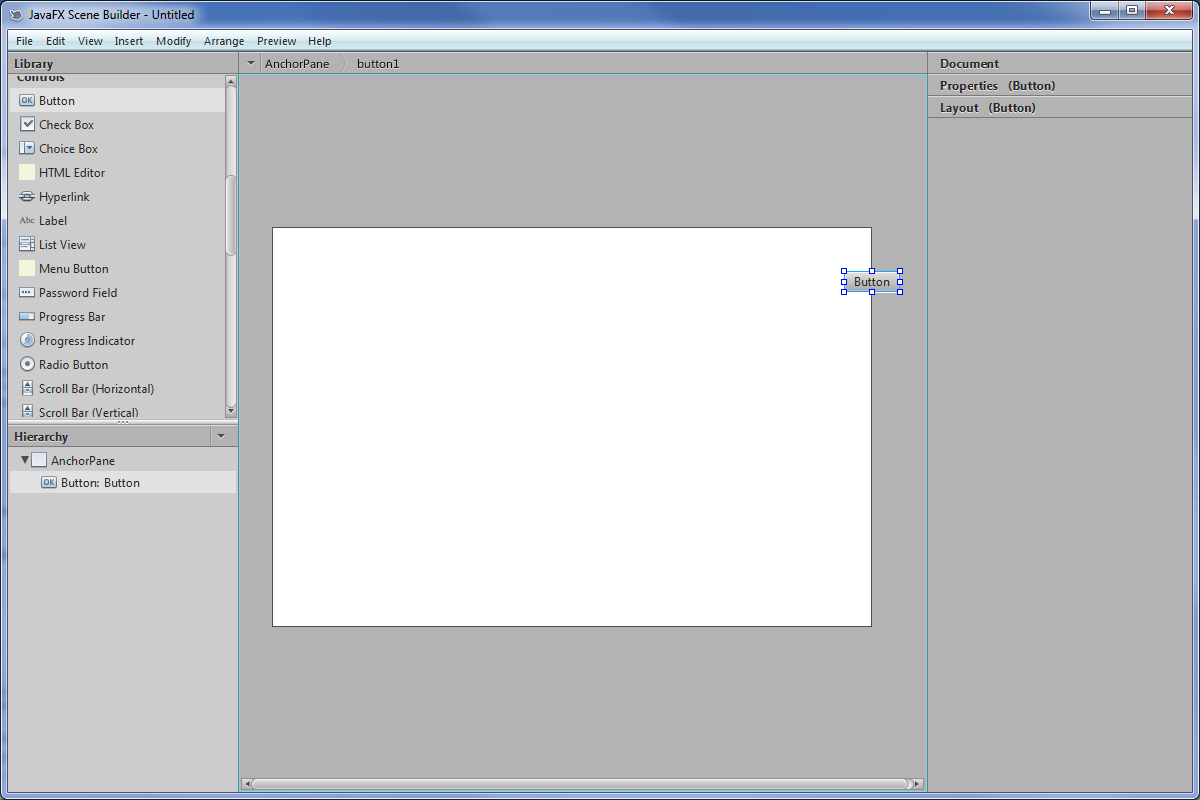Click the Button on the canvas

(x=871, y=282)
